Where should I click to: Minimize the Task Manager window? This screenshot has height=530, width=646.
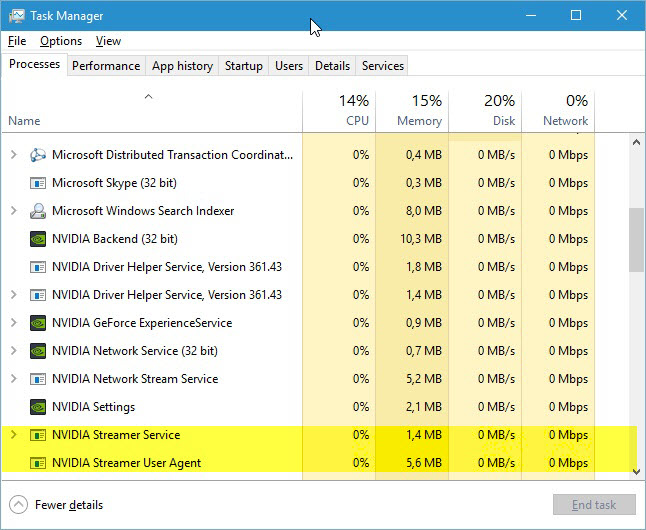coord(531,16)
